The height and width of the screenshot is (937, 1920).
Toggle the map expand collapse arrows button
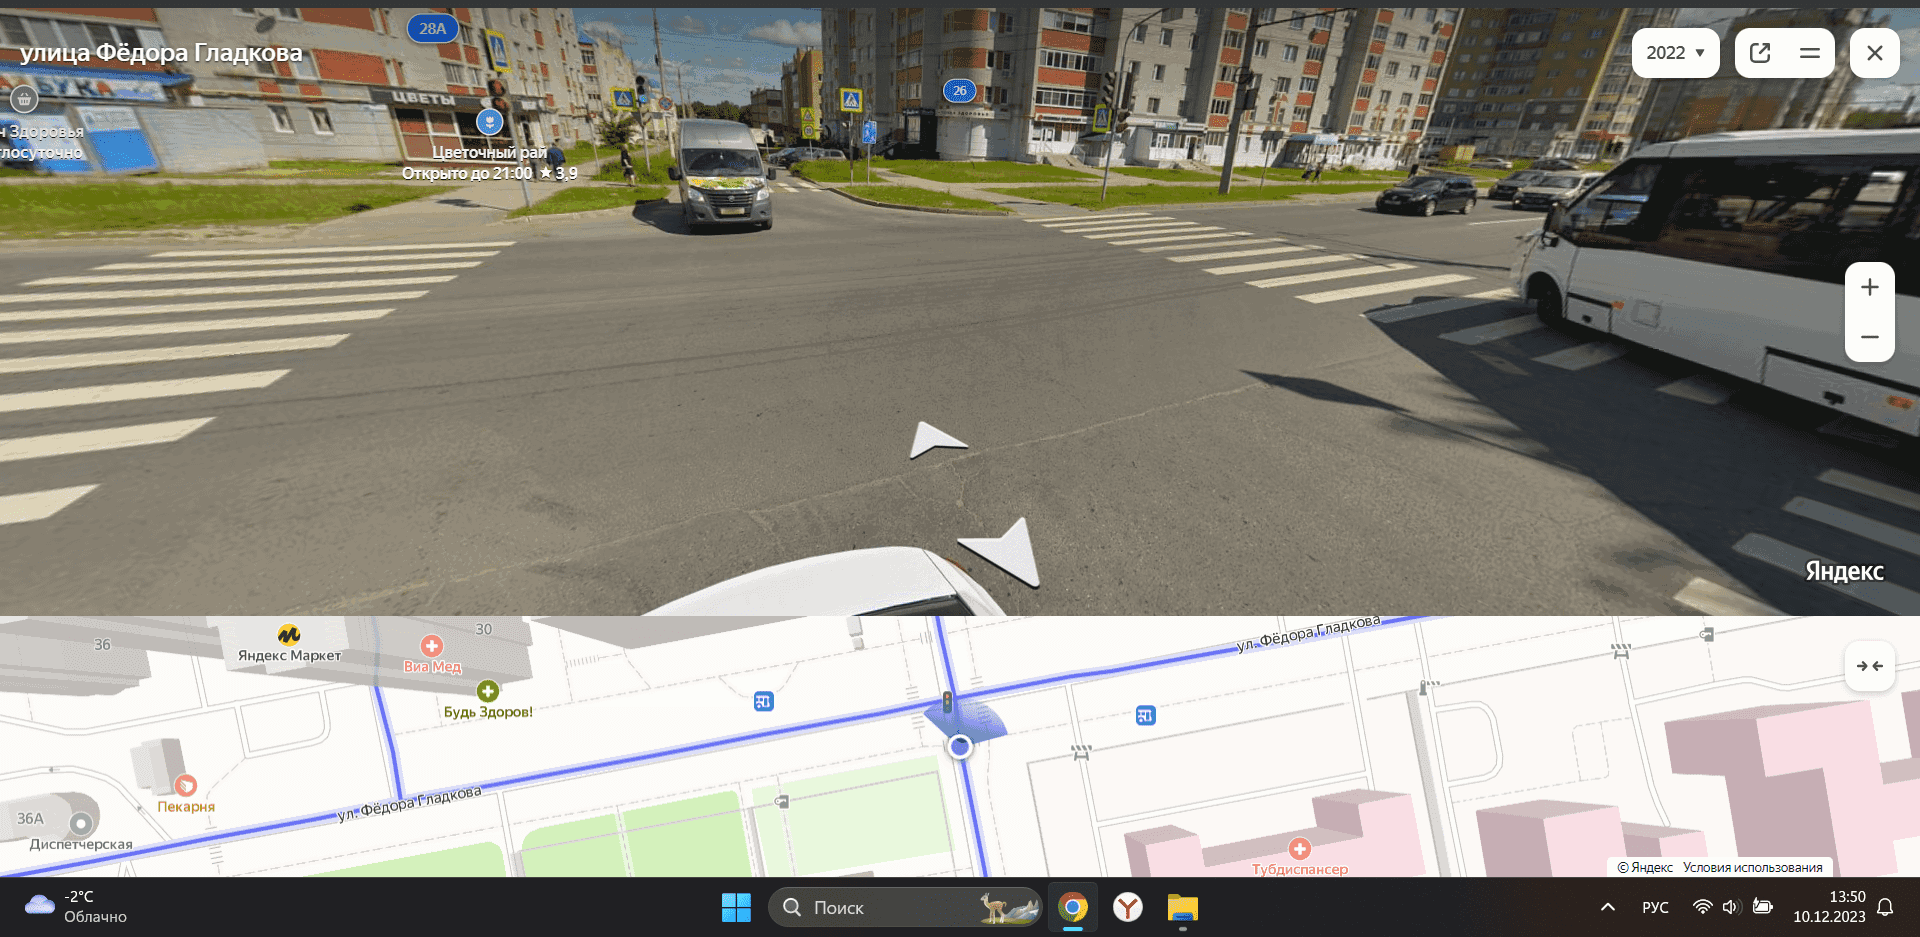[1869, 666]
